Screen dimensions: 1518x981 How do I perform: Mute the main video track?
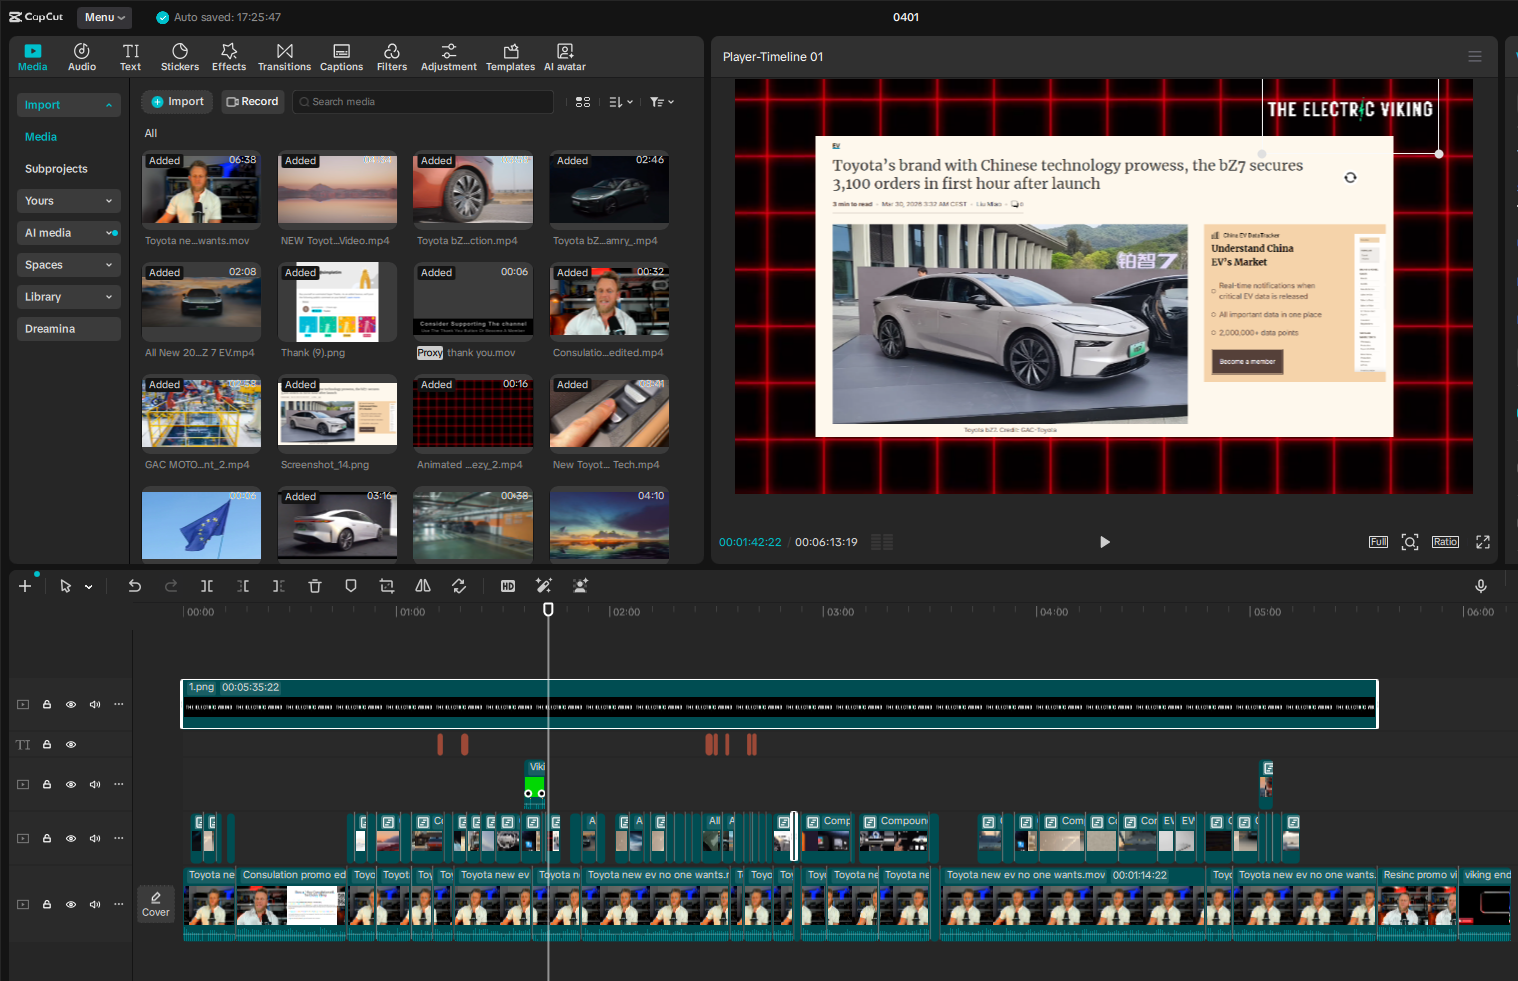tap(94, 904)
